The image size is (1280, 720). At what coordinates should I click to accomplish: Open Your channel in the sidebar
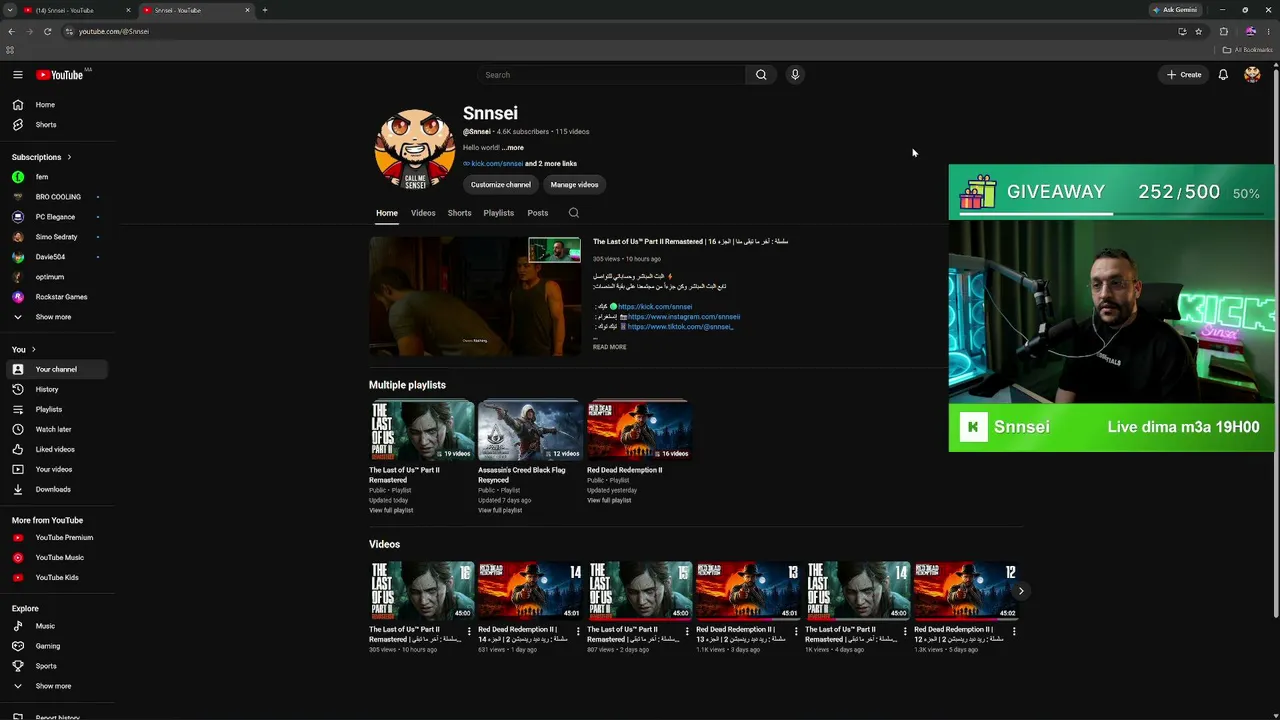tap(58, 369)
